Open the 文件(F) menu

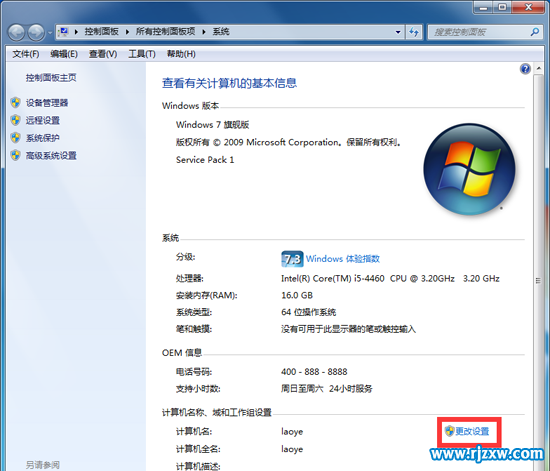pos(26,54)
